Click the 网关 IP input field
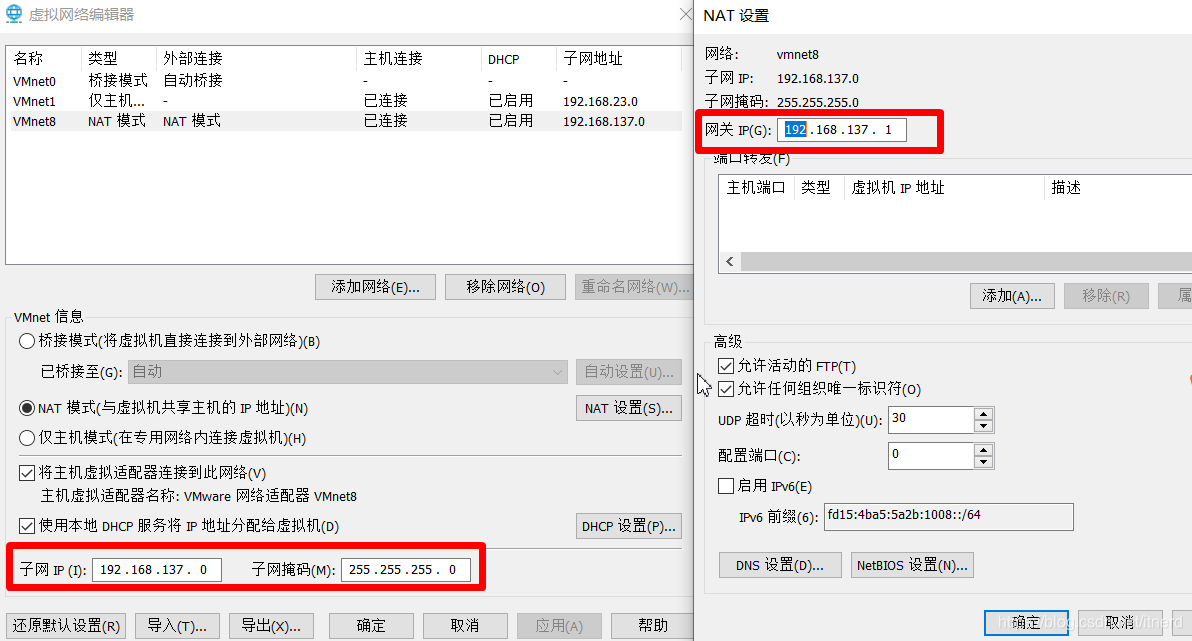Screen dimensions: 1192x641 842,130
